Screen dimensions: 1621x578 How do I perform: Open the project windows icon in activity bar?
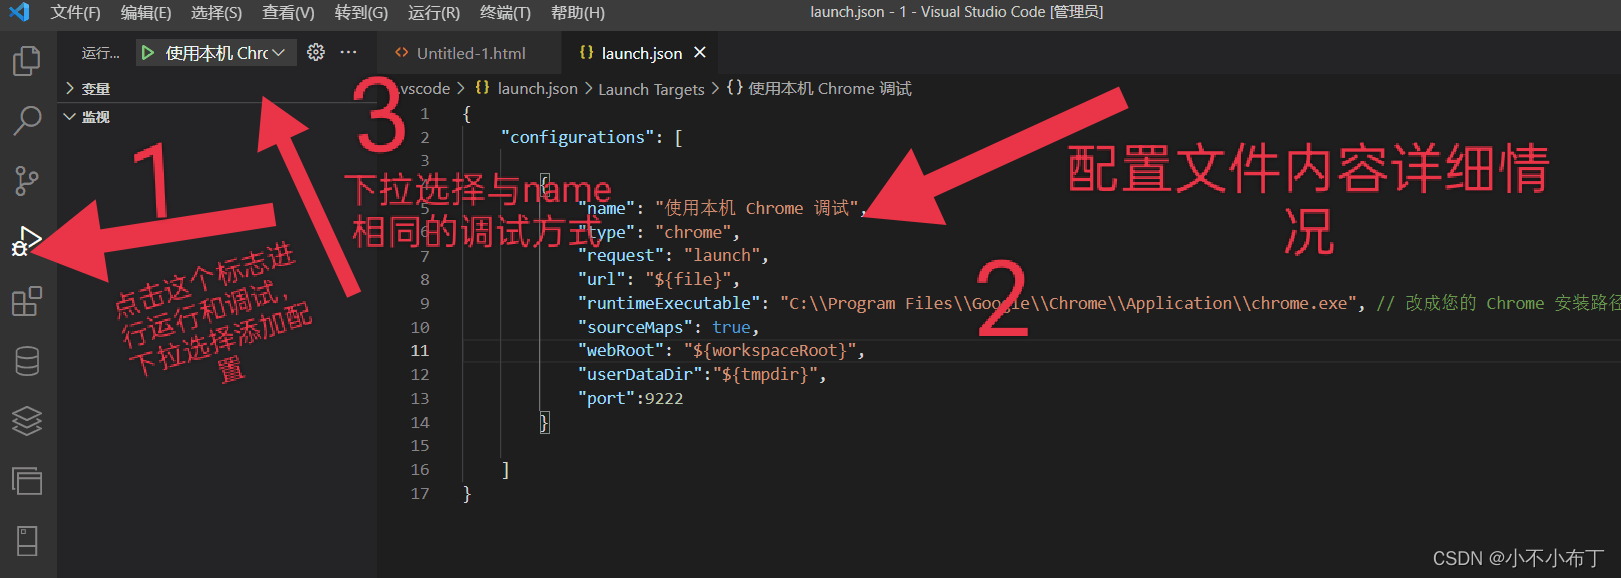pyautogui.click(x=27, y=481)
